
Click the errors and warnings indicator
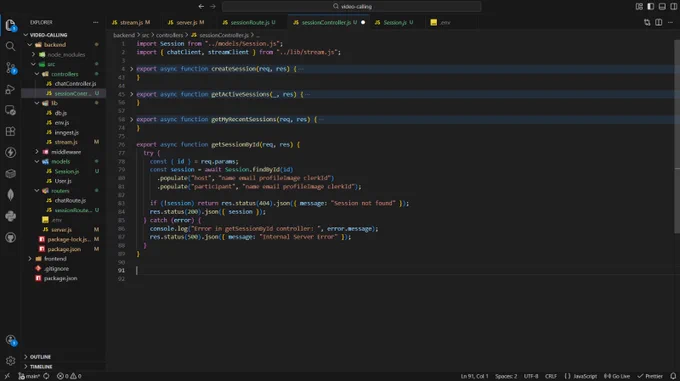(x=69, y=376)
